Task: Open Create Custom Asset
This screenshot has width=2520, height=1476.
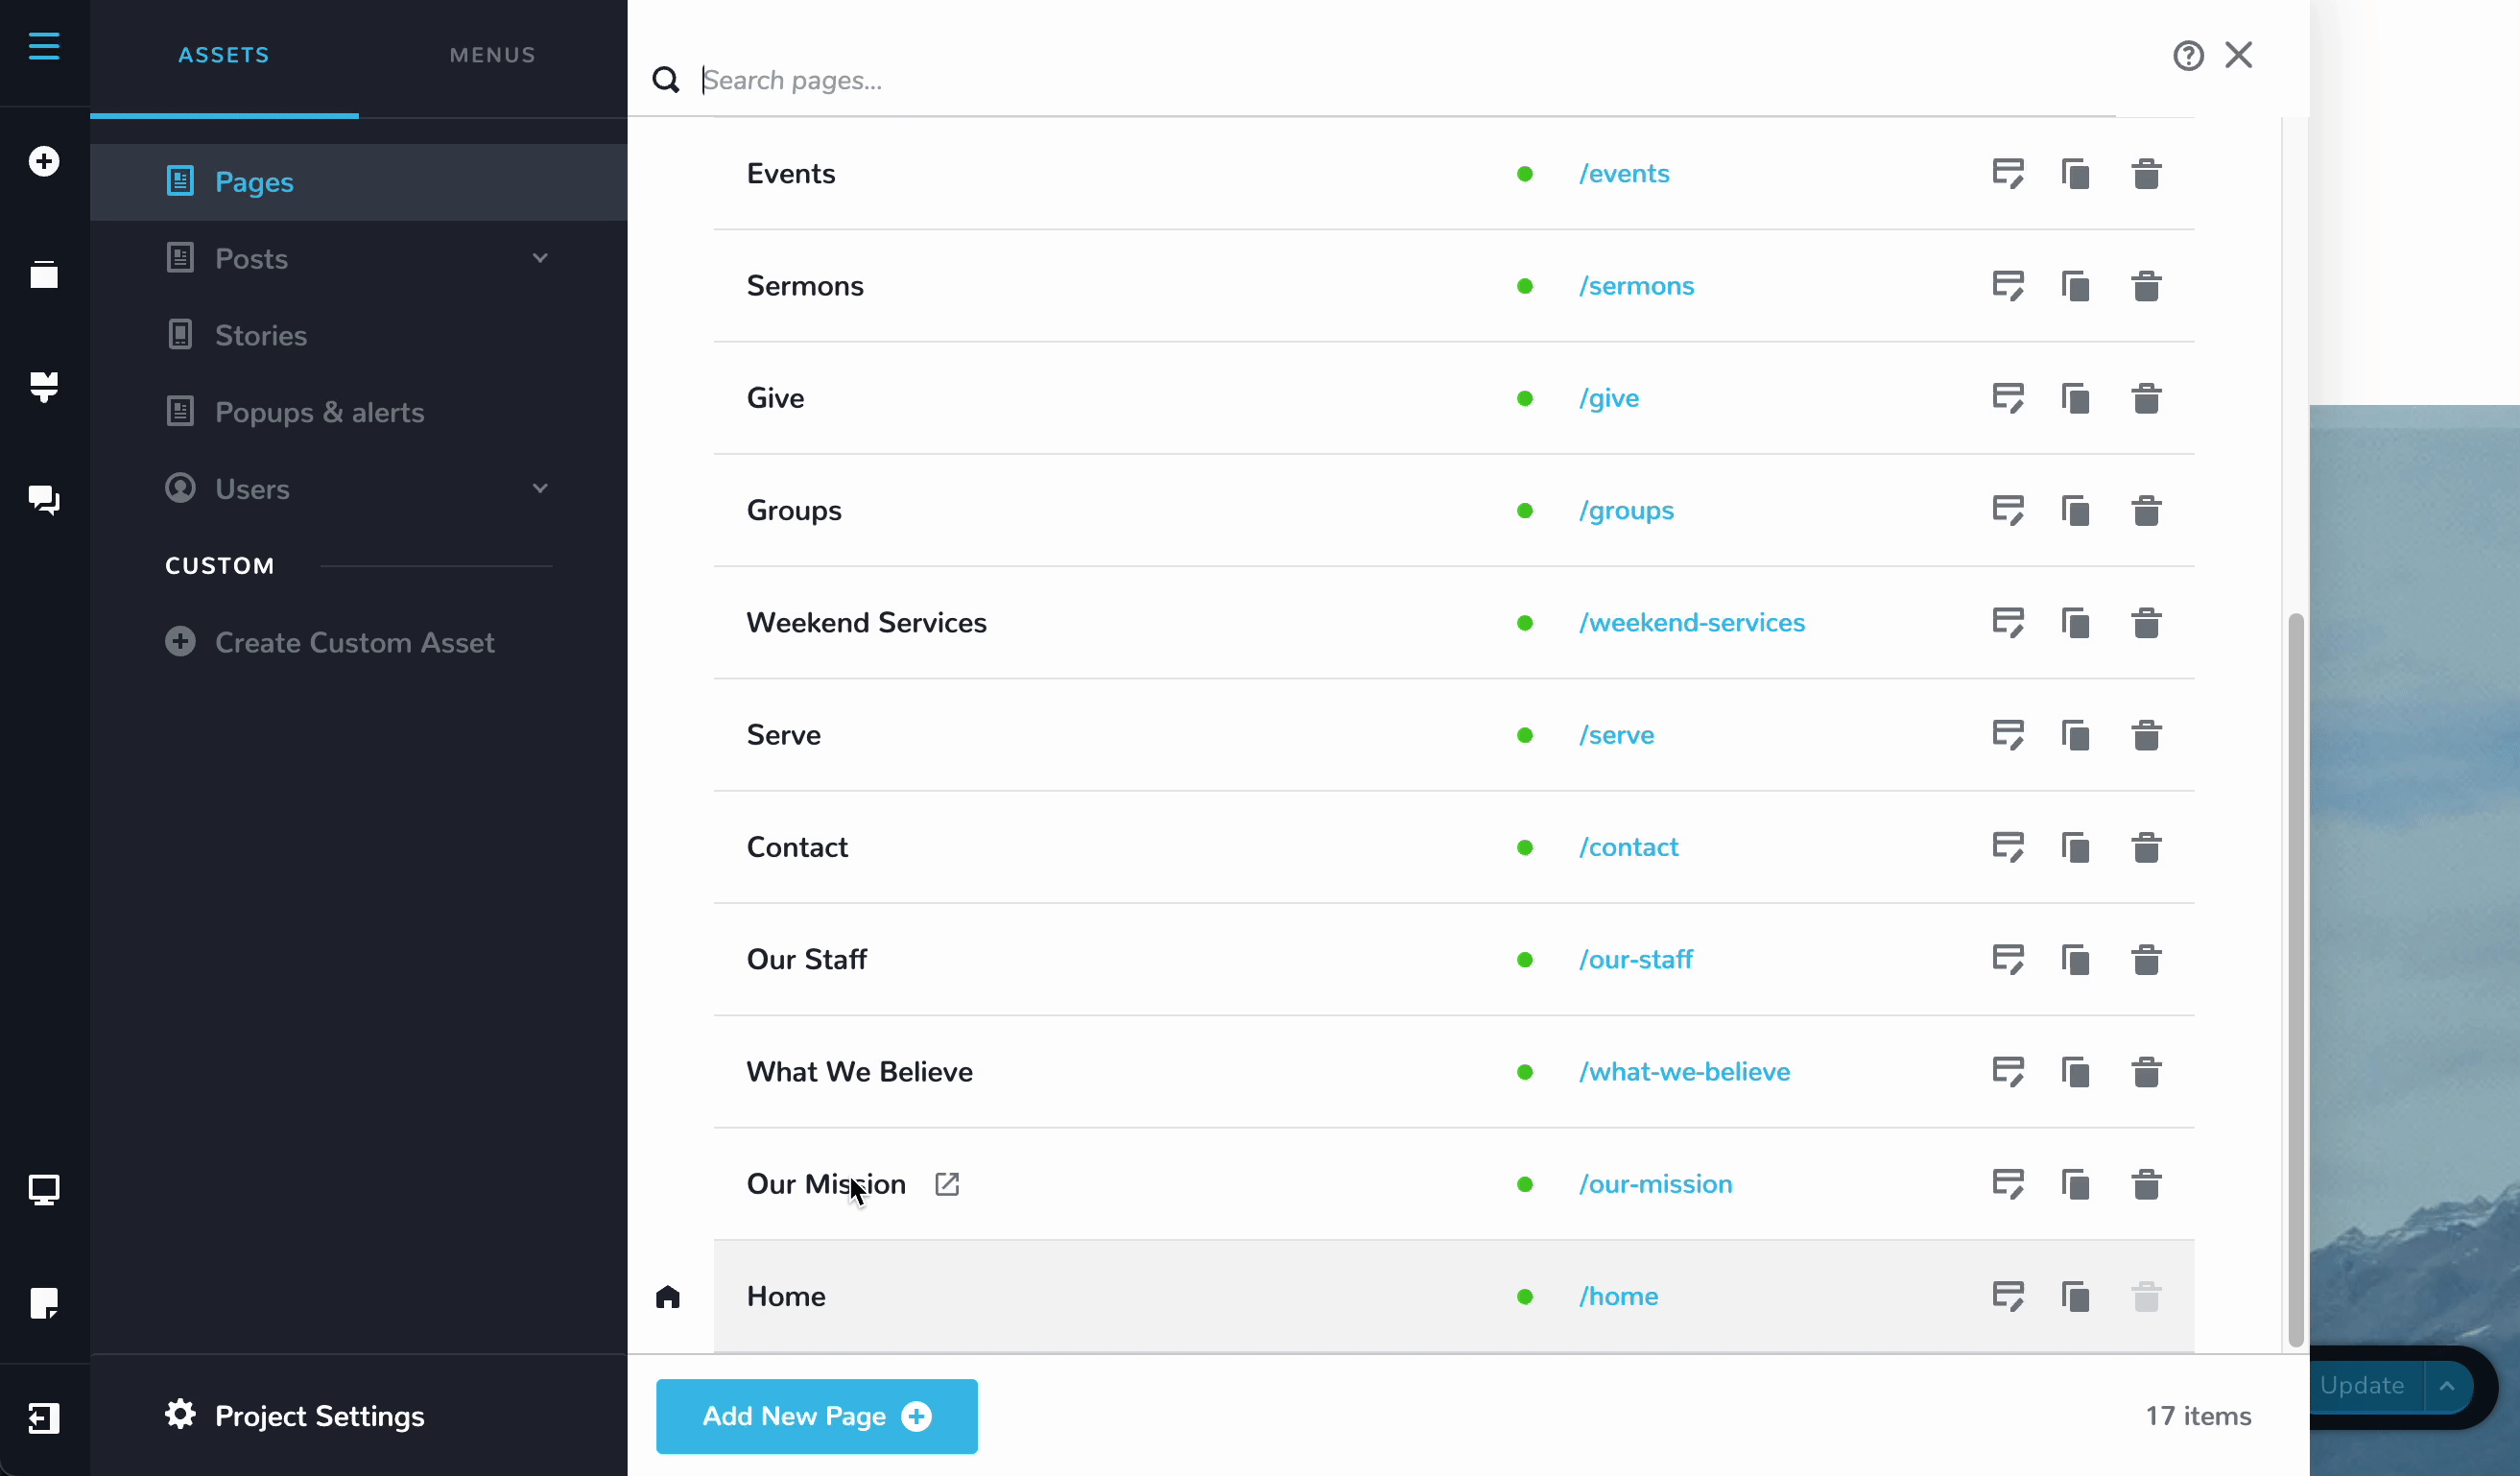Action: [x=355, y=643]
